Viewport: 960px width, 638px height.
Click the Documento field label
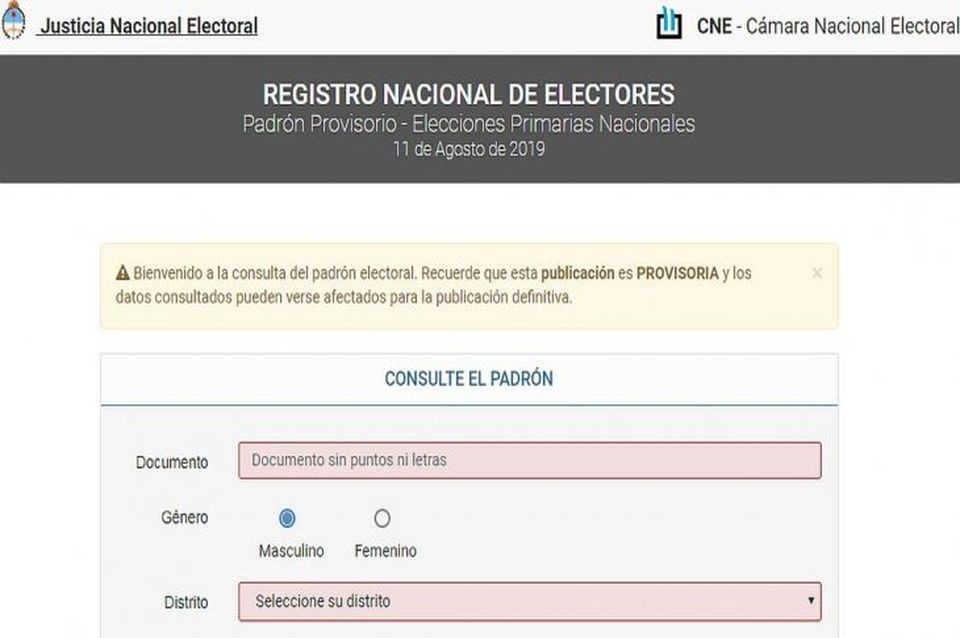point(172,462)
